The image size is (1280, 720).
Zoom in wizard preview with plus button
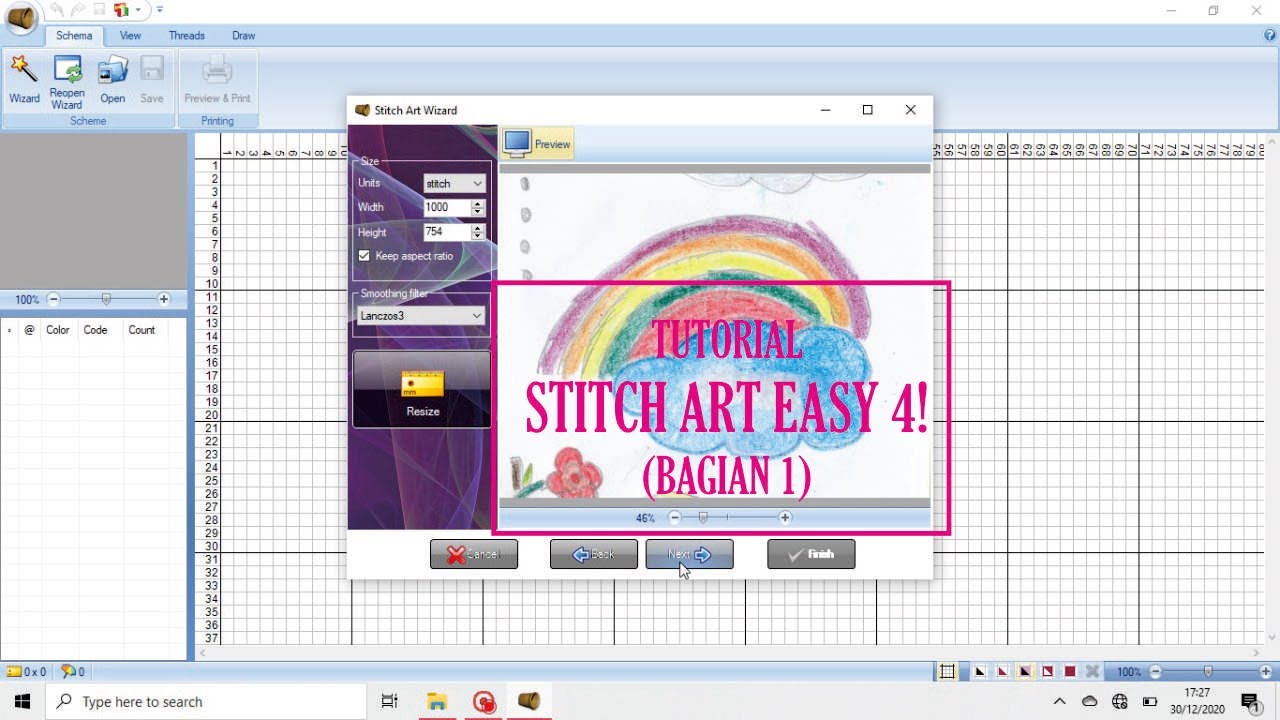(x=785, y=517)
